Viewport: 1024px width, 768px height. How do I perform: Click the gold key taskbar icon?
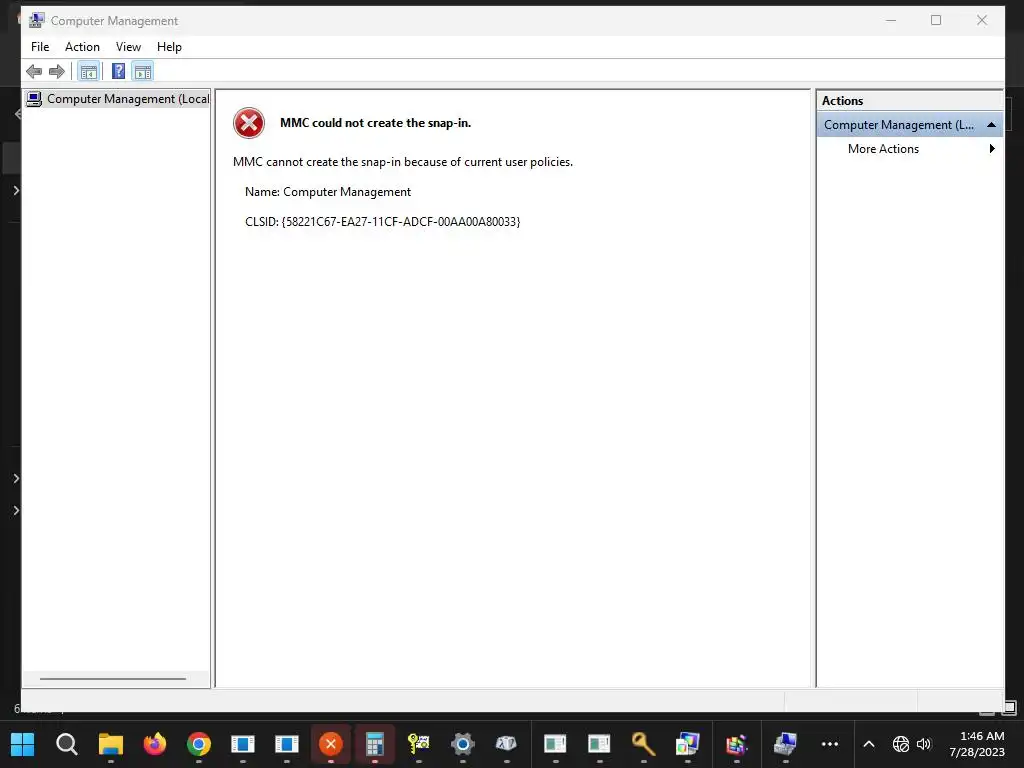click(x=643, y=744)
